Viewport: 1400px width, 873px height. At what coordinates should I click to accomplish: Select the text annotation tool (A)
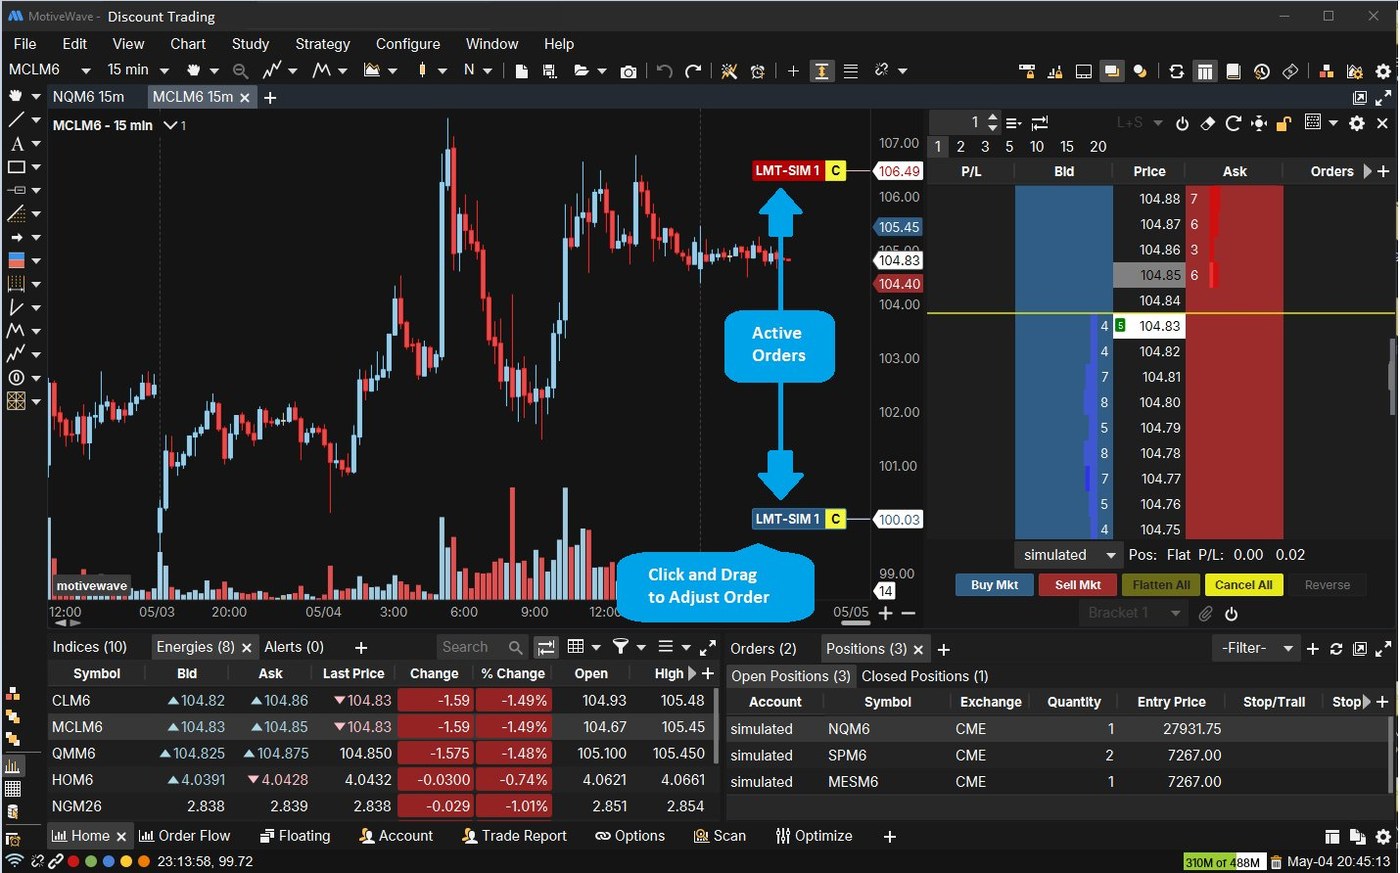pos(17,144)
